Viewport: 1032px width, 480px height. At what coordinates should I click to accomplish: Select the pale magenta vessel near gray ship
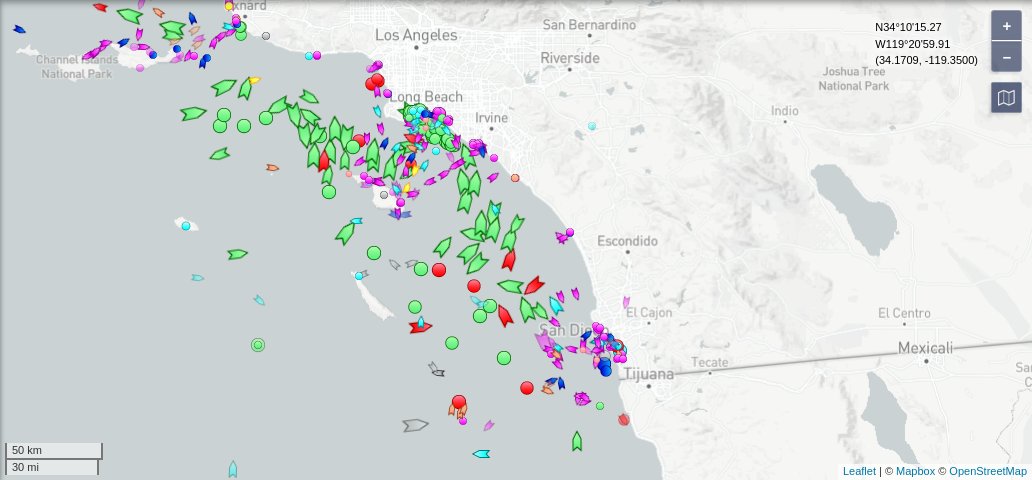[488, 425]
